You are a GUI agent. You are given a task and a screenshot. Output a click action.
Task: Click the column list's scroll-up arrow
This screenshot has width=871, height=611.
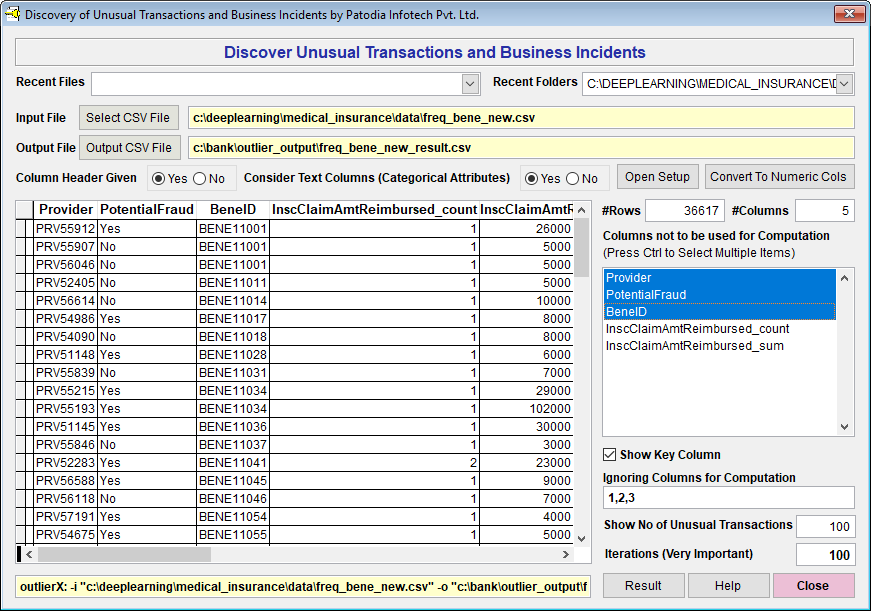tap(846, 277)
